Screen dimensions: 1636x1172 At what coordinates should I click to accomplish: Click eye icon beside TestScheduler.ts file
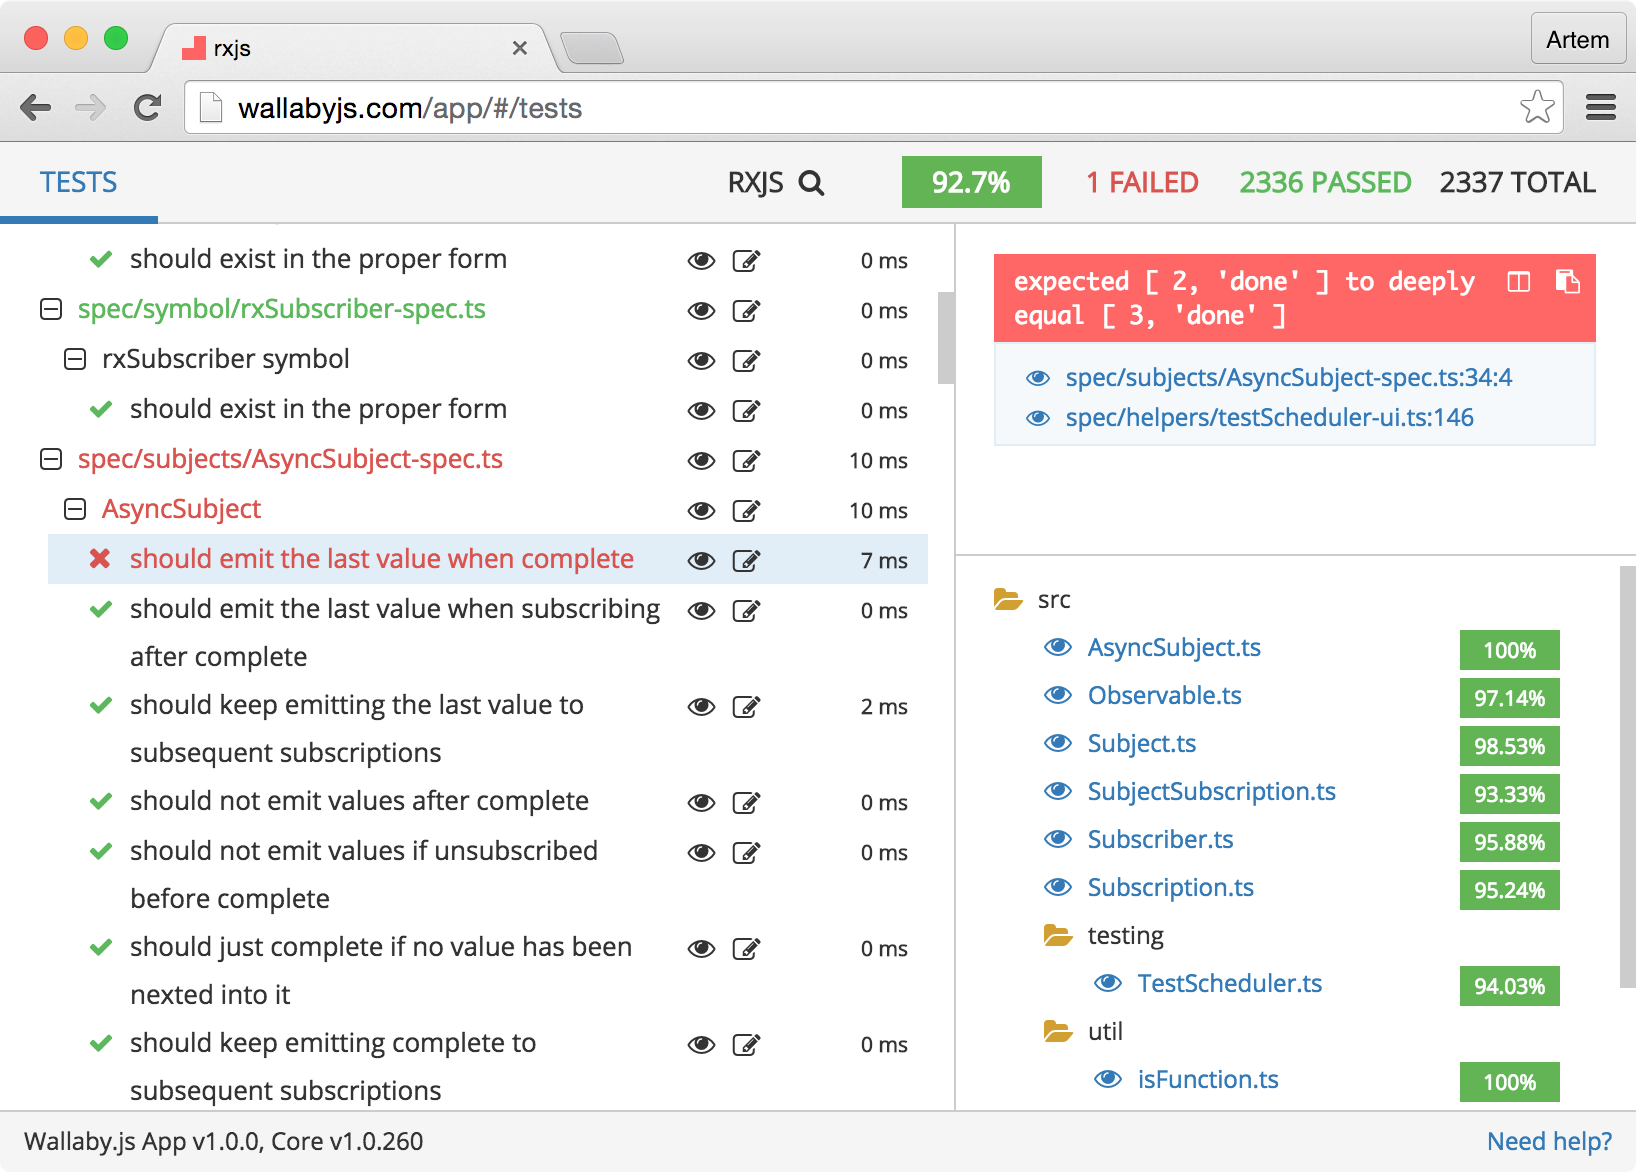1108,983
